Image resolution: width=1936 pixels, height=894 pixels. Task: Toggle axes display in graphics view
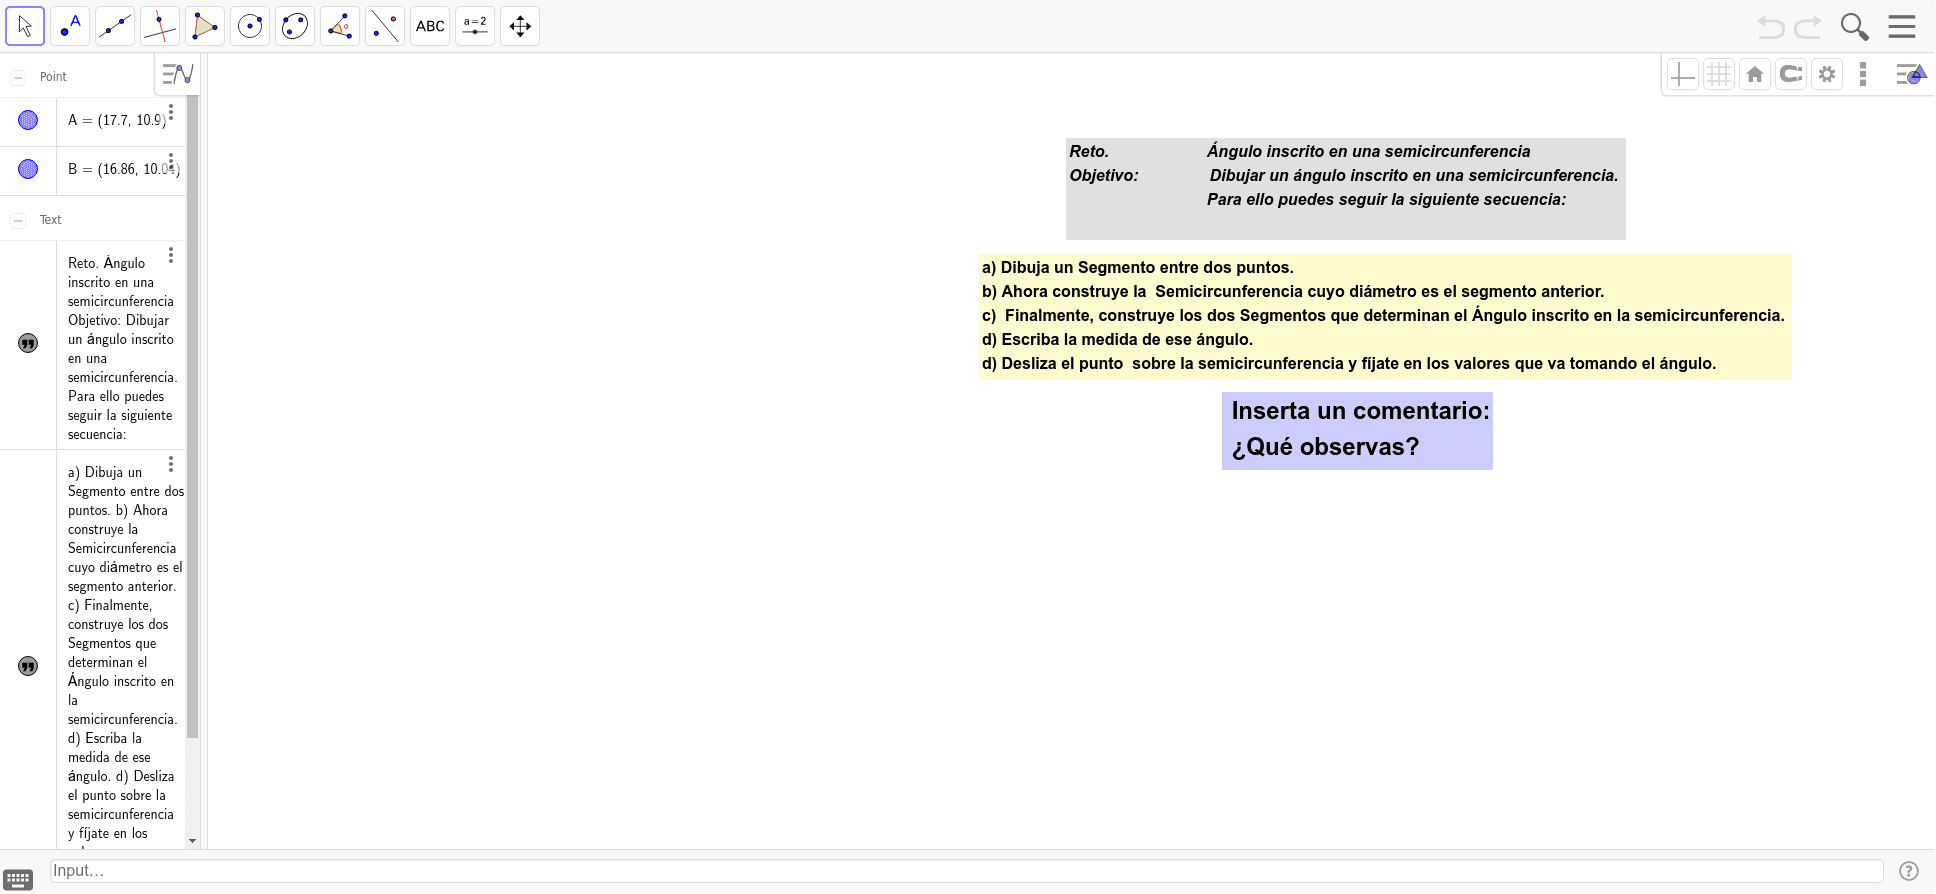(x=1683, y=74)
